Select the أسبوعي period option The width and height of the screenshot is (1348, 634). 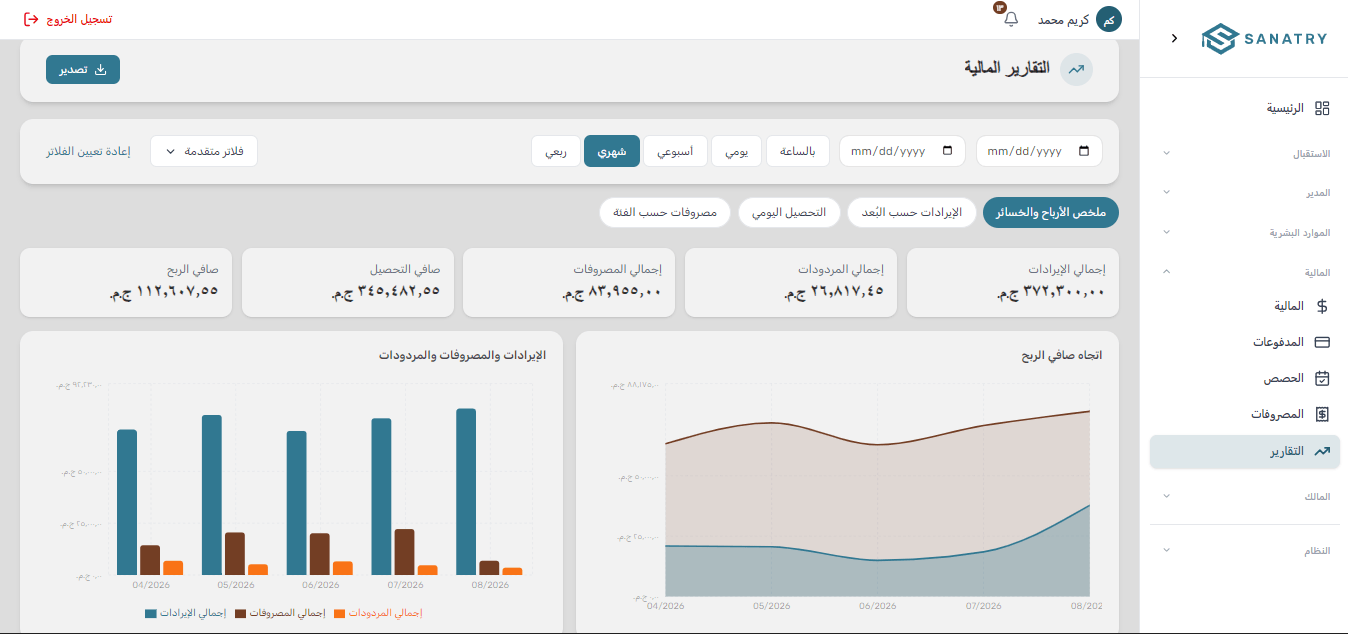(675, 151)
